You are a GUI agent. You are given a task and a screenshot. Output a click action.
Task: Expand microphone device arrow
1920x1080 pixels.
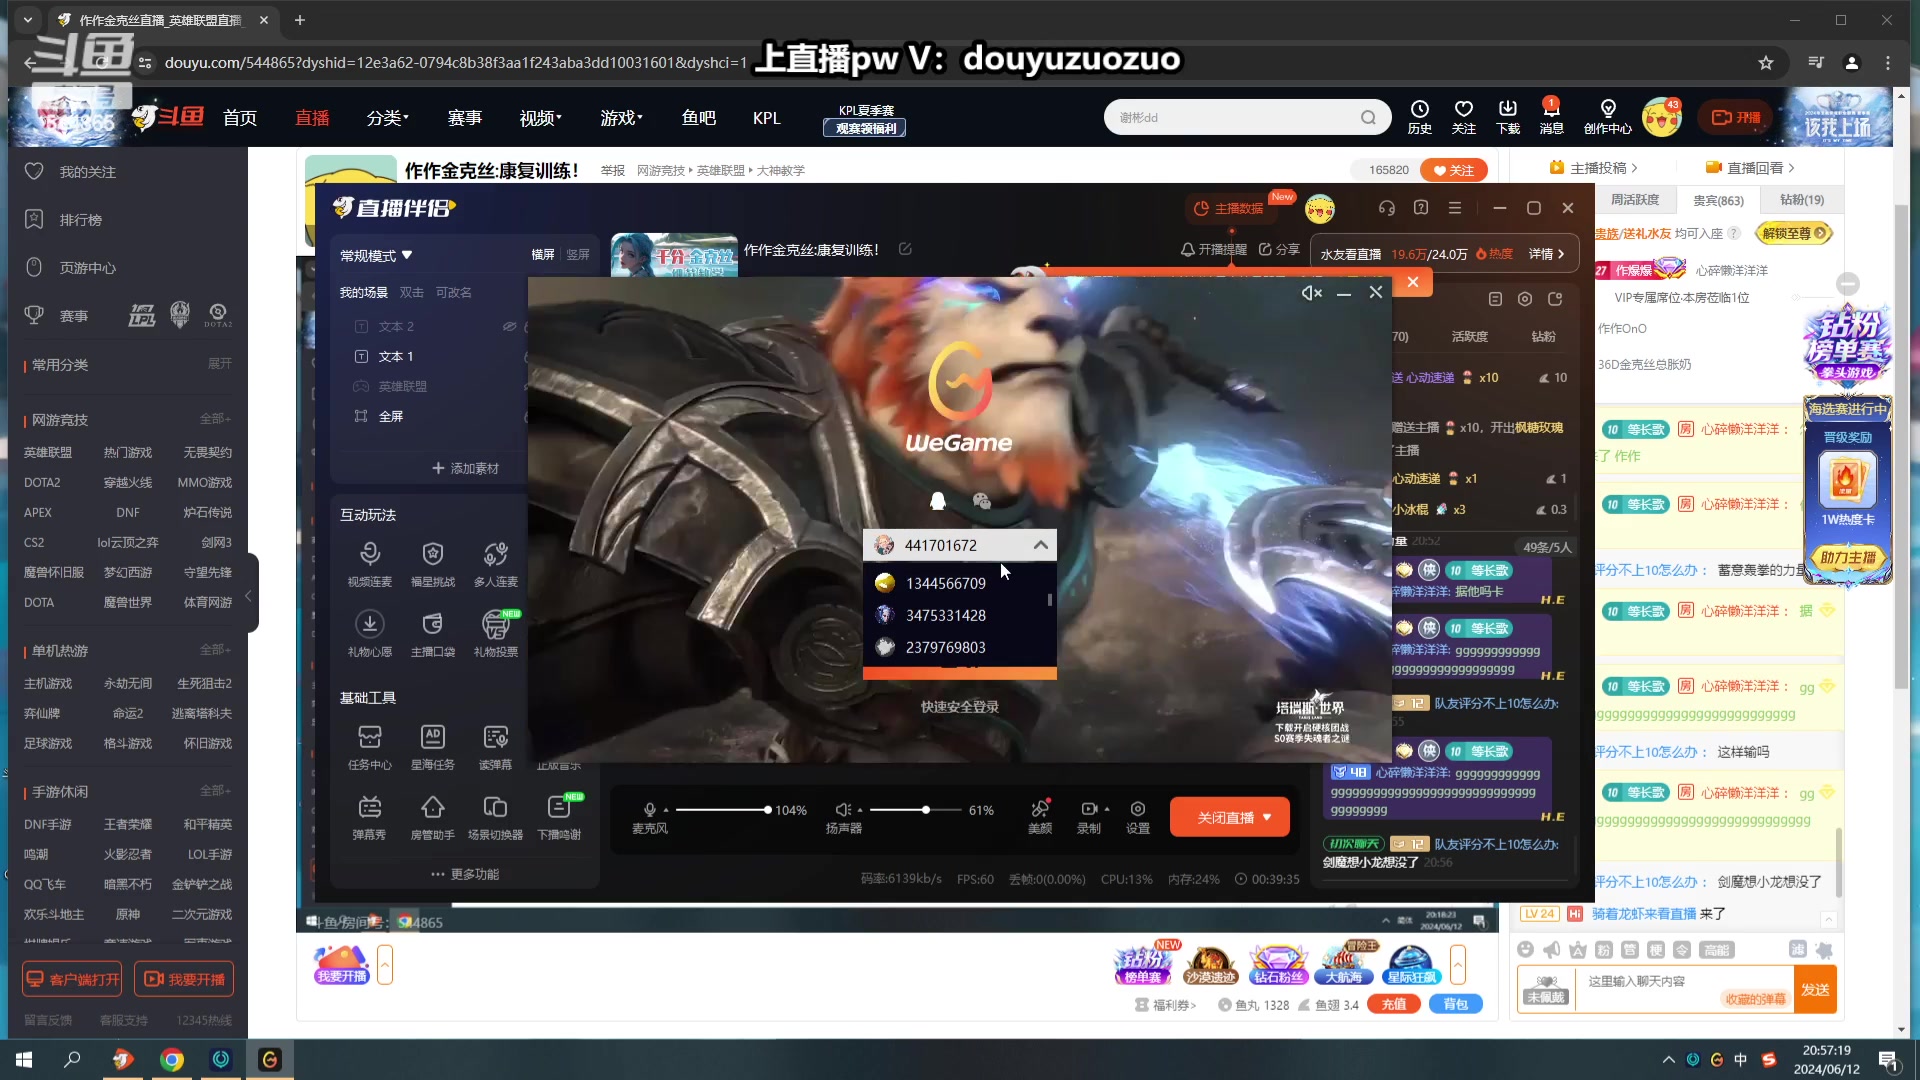coord(666,810)
